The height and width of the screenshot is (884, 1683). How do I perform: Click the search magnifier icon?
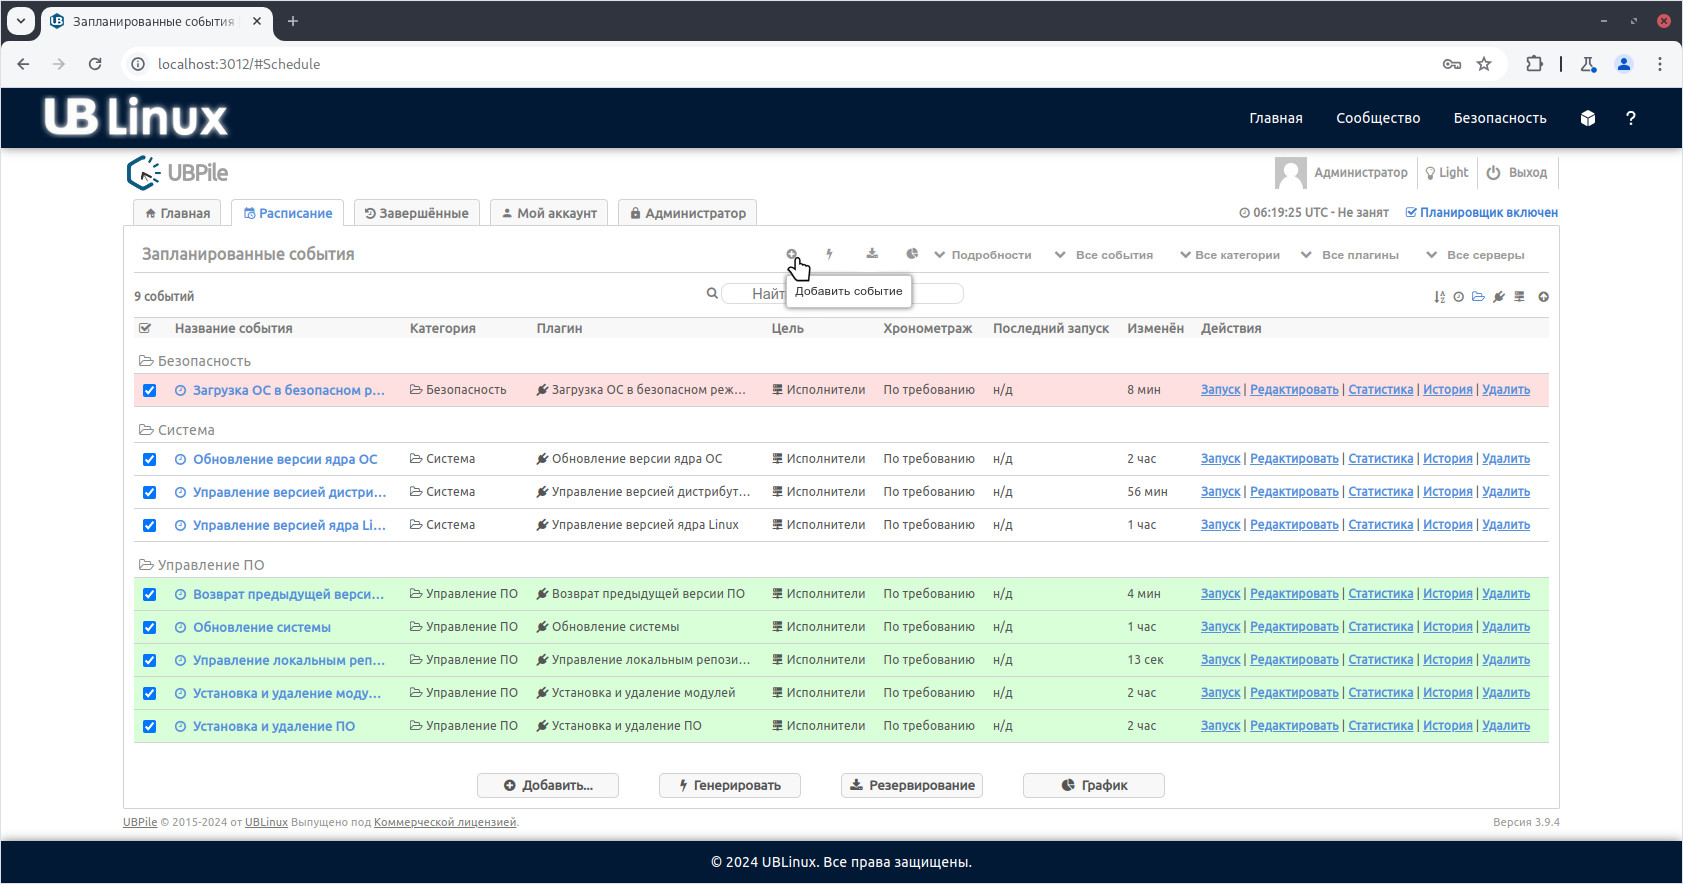pos(712,293)
